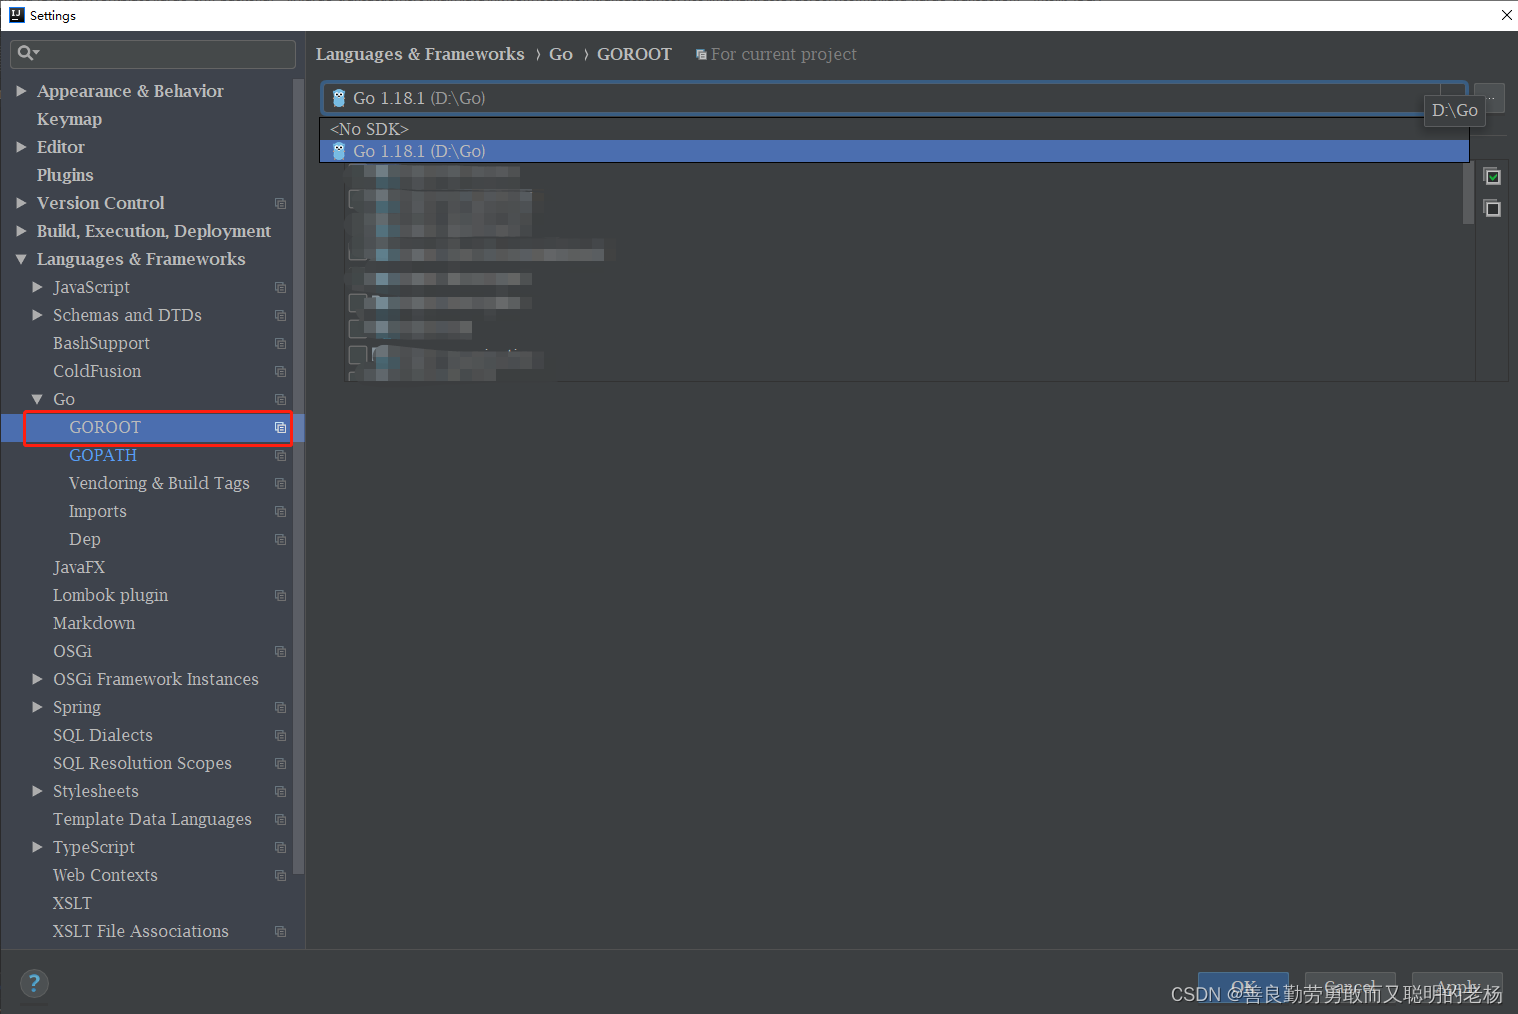The height and width of the screenshot is (1014, 1518).
Task: Click the empty square deselect-all packages icon
Action: [x=1492, y=208]
